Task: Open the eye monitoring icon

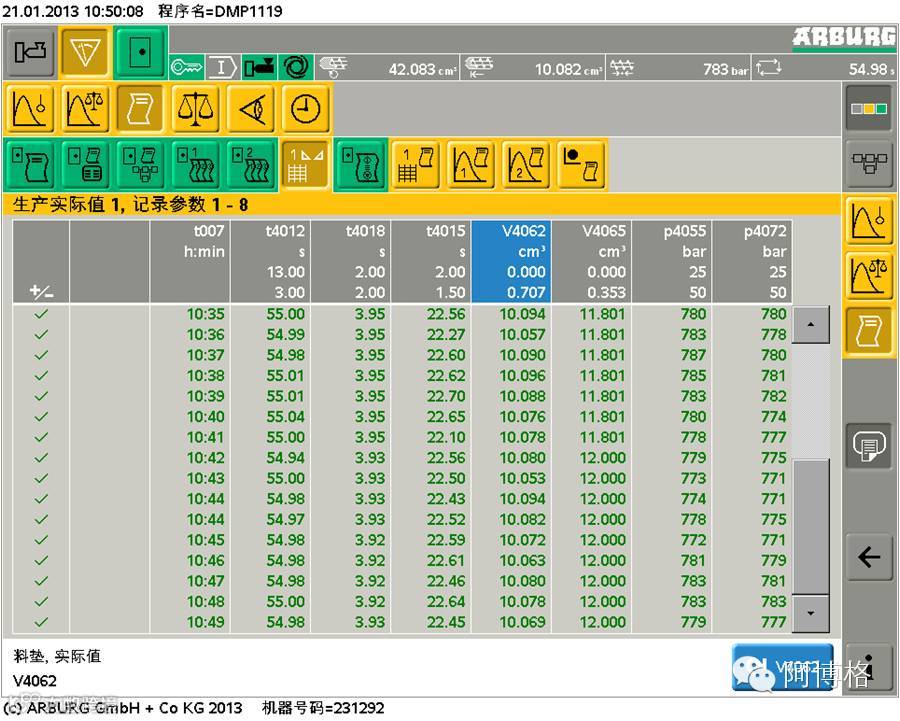Action: pyautogui.click(x=250, y=108)
